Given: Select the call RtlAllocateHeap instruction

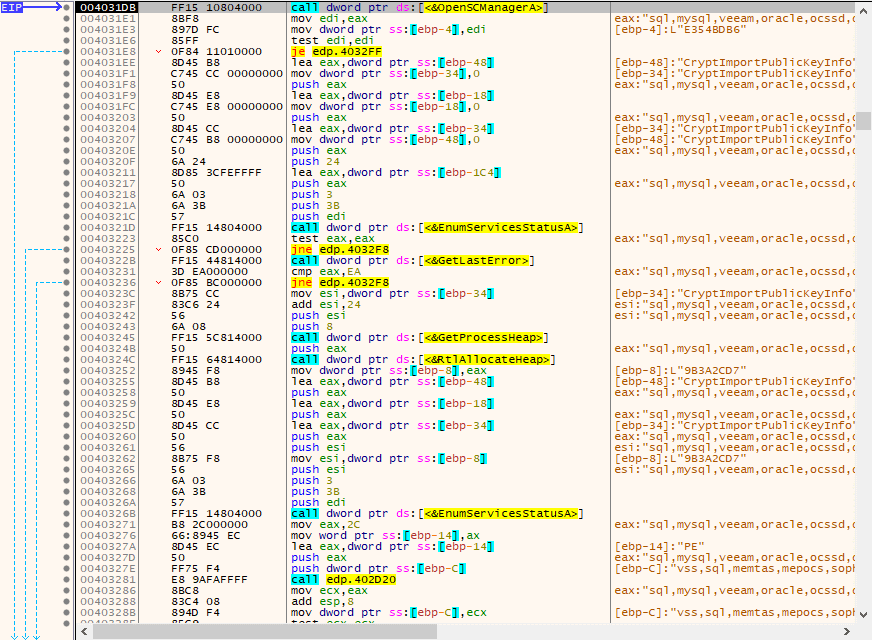Looking at the screenshot, I should (x=423, y=359).
